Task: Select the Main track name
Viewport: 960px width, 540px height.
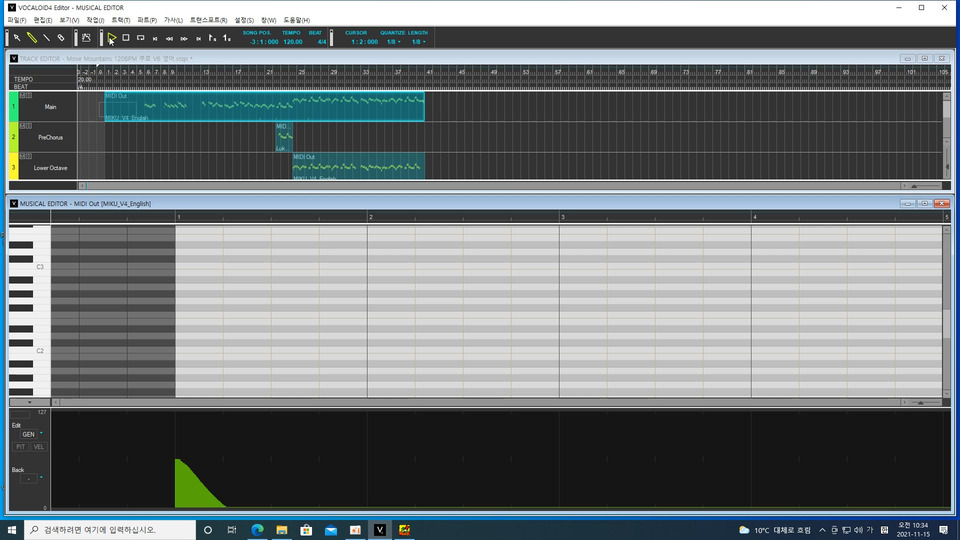Action: pos(50,107)
